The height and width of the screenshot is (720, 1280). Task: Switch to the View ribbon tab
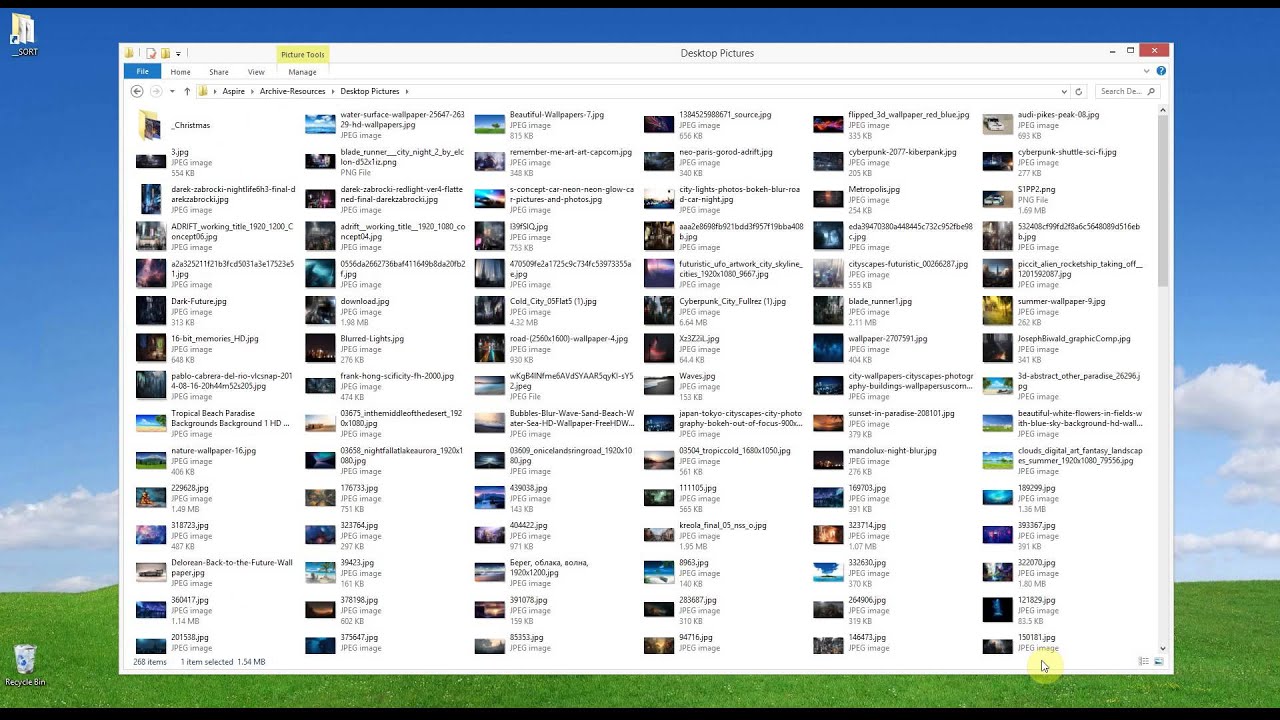256,71
